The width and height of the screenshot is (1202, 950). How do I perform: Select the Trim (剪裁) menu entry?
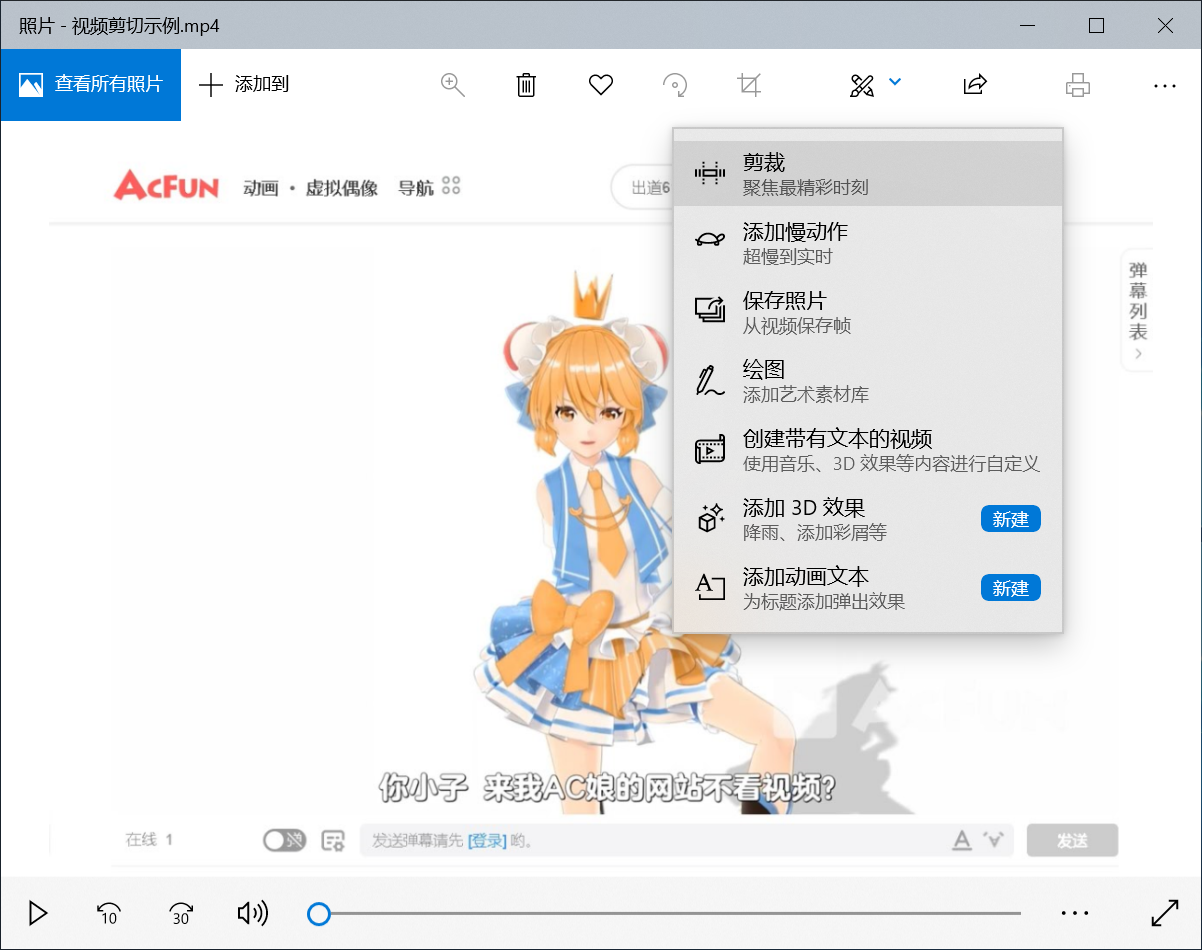pyautogui.click(x=868, y=173)
